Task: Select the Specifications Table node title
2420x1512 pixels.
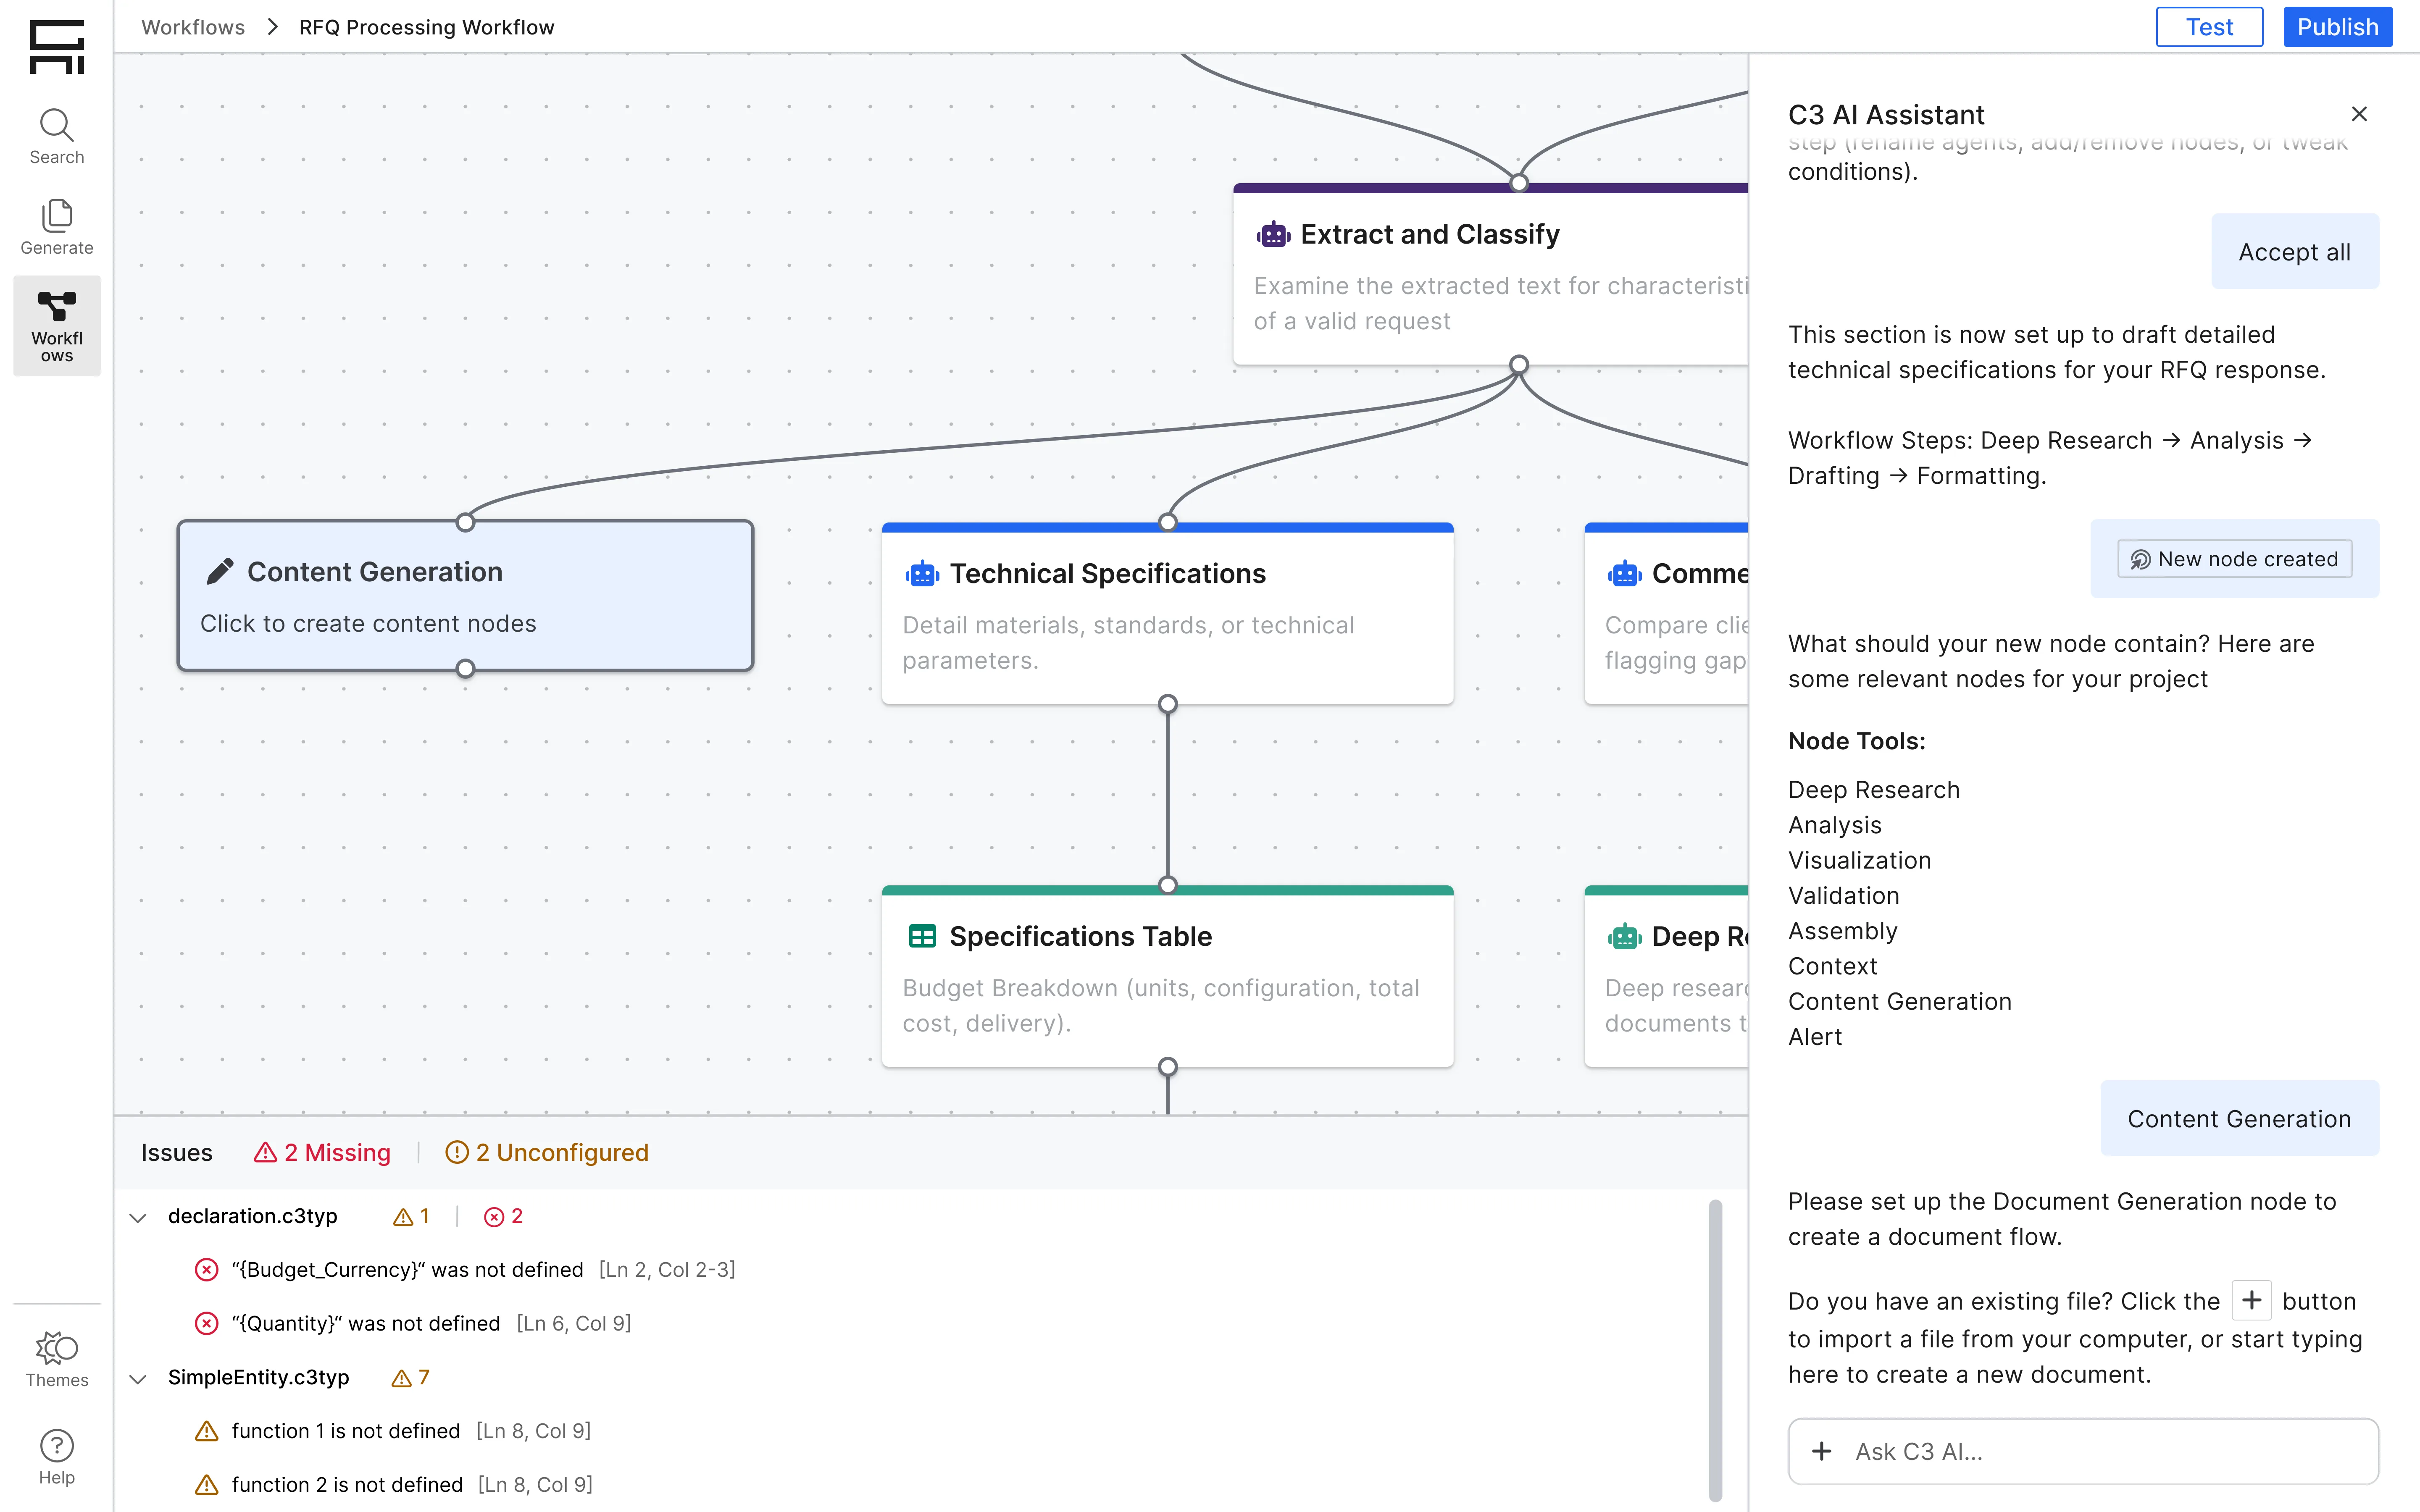Action: click(x=1080, y=936)
